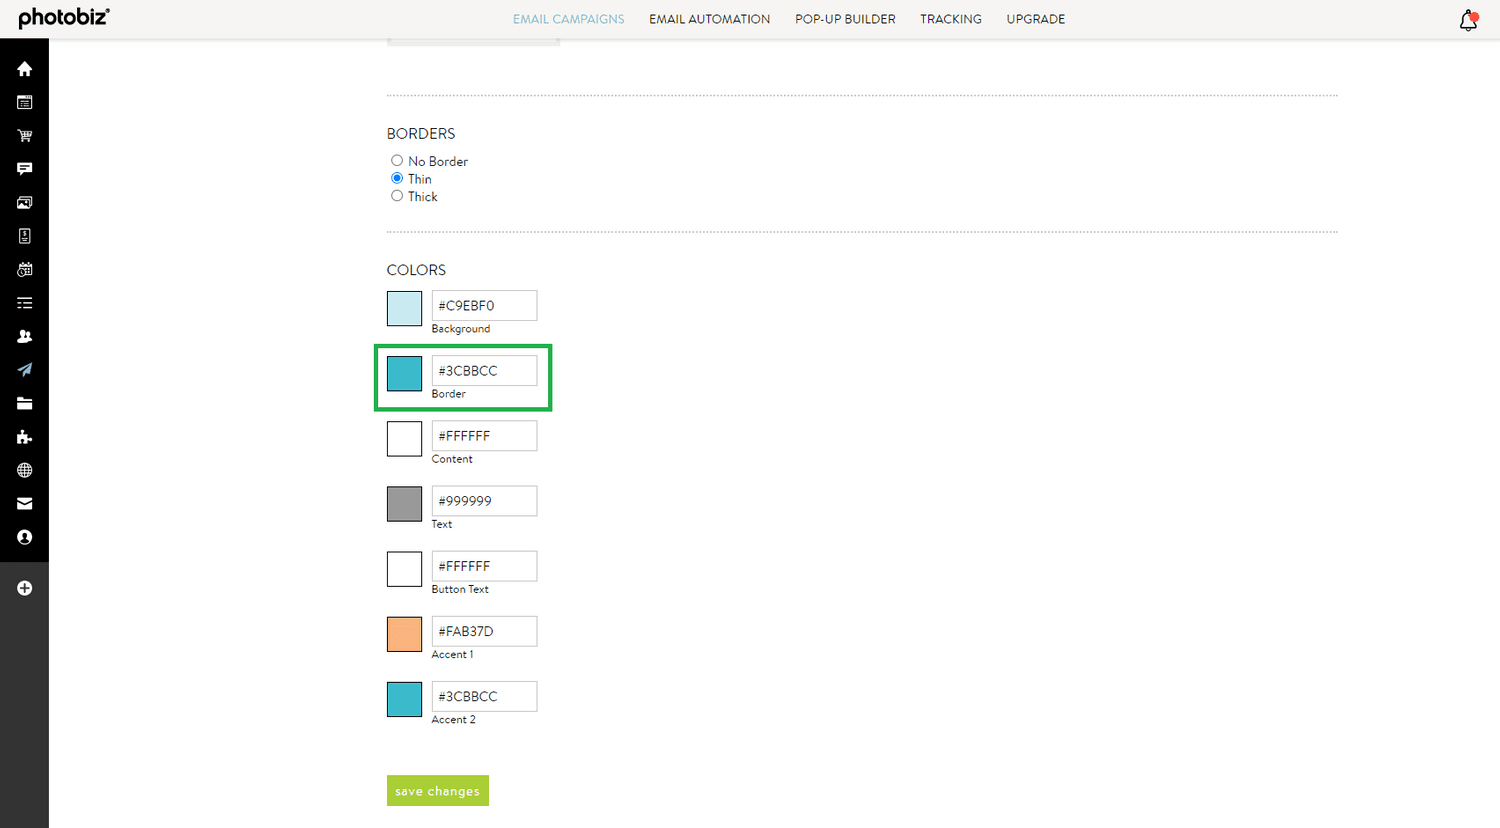Open the globe domains sidebar icon

coord(24,470)
